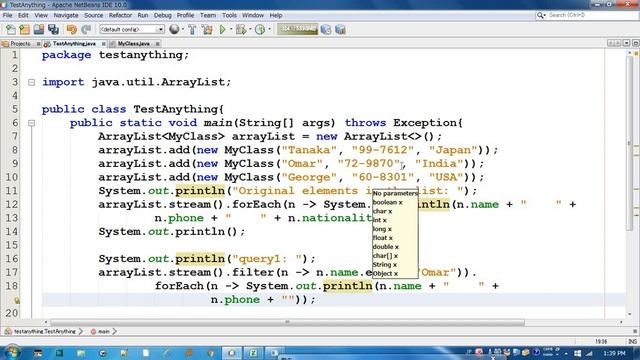Image resolution: width=640 pixels, height=360 pixels.
Task: Create a New Project from the toolbar
Action: point(24,29)
